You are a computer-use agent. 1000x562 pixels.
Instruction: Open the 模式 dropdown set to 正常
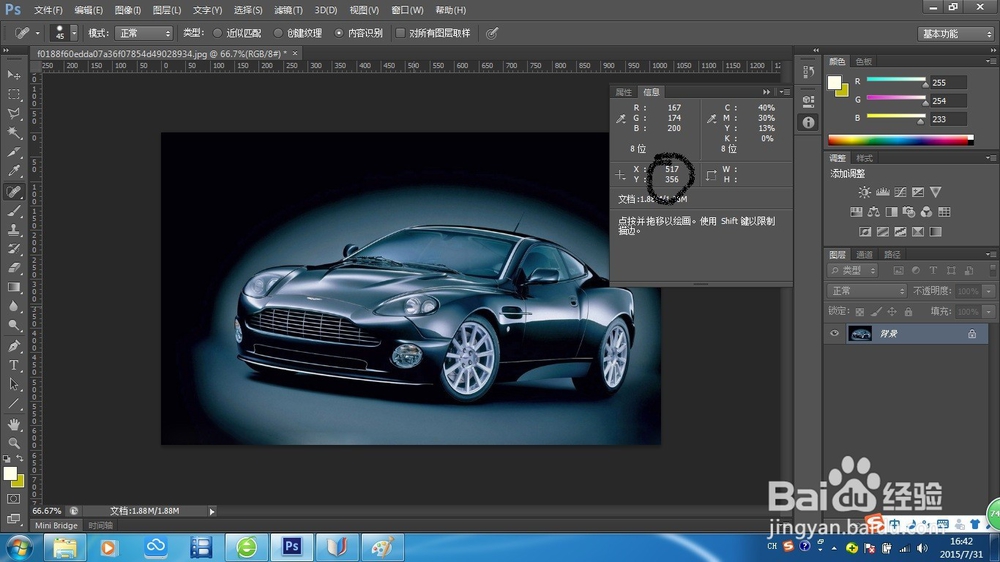145,33
